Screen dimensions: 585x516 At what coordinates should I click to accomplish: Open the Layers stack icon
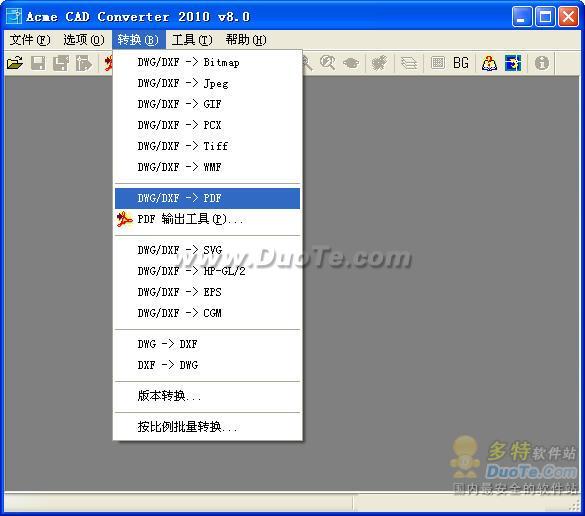[409, 63]
